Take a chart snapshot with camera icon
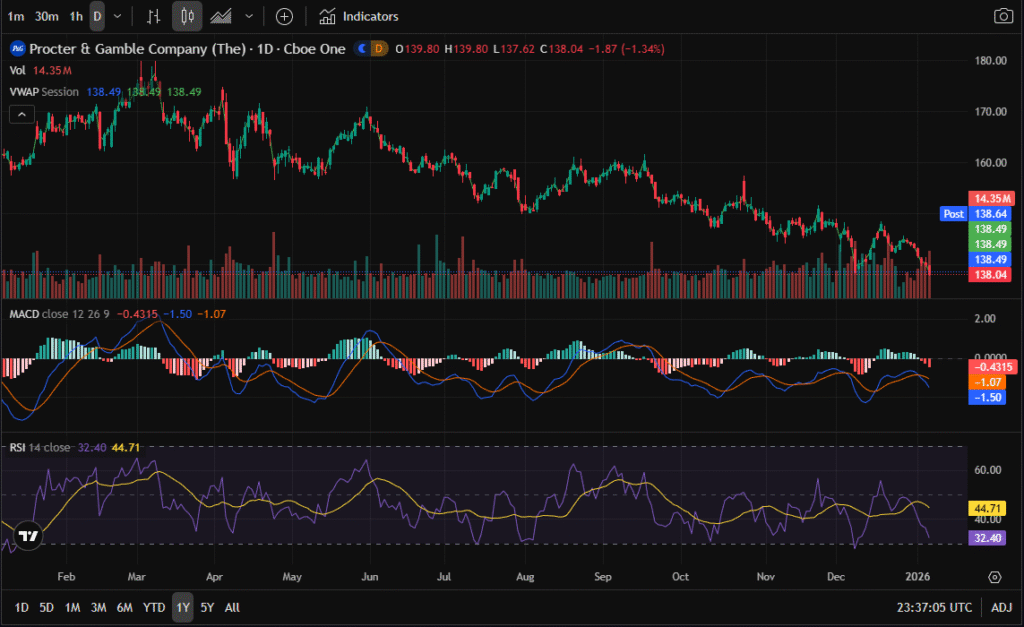The height and width of the screenshot is (627, 1024). tap(1002, 16)
